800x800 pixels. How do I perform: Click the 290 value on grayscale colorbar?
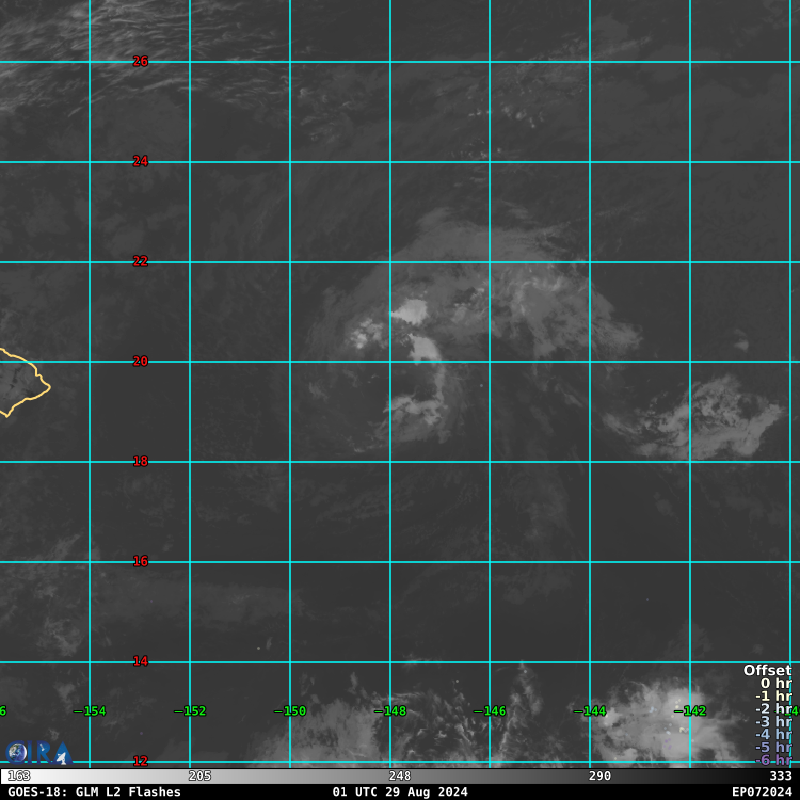click(x=600, y=776)
